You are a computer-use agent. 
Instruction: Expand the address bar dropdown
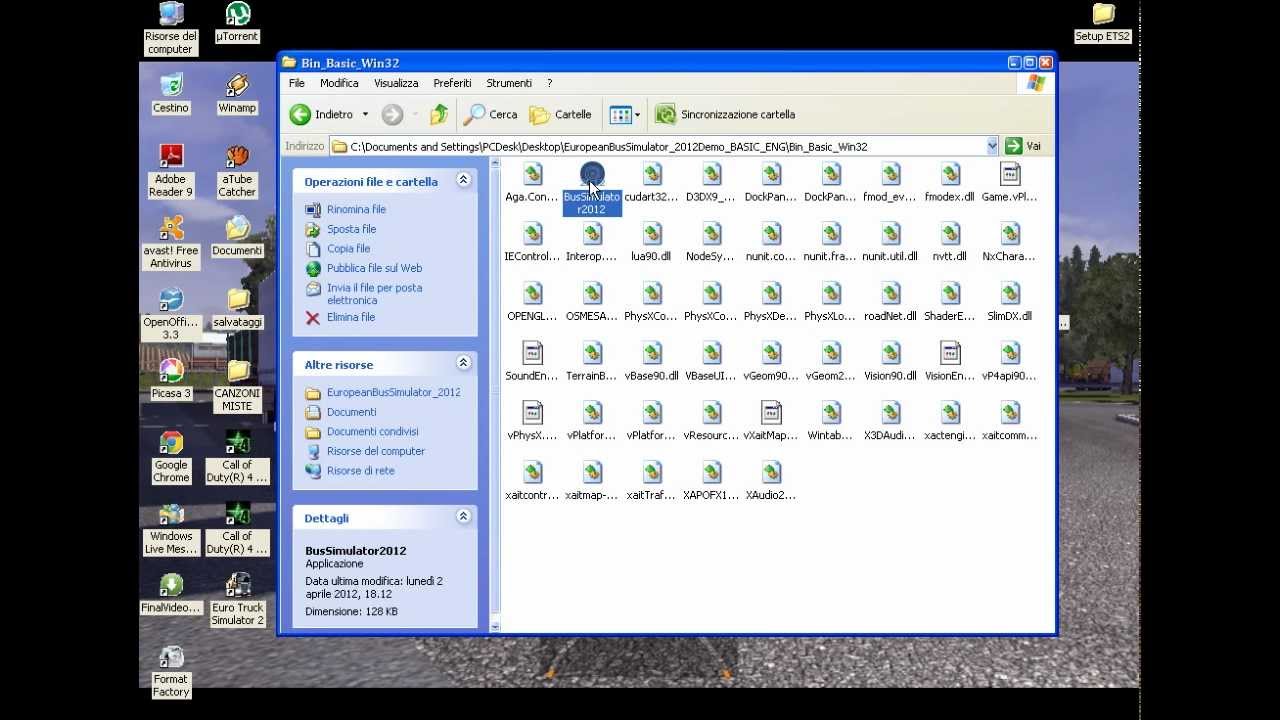tap(992, 147)
